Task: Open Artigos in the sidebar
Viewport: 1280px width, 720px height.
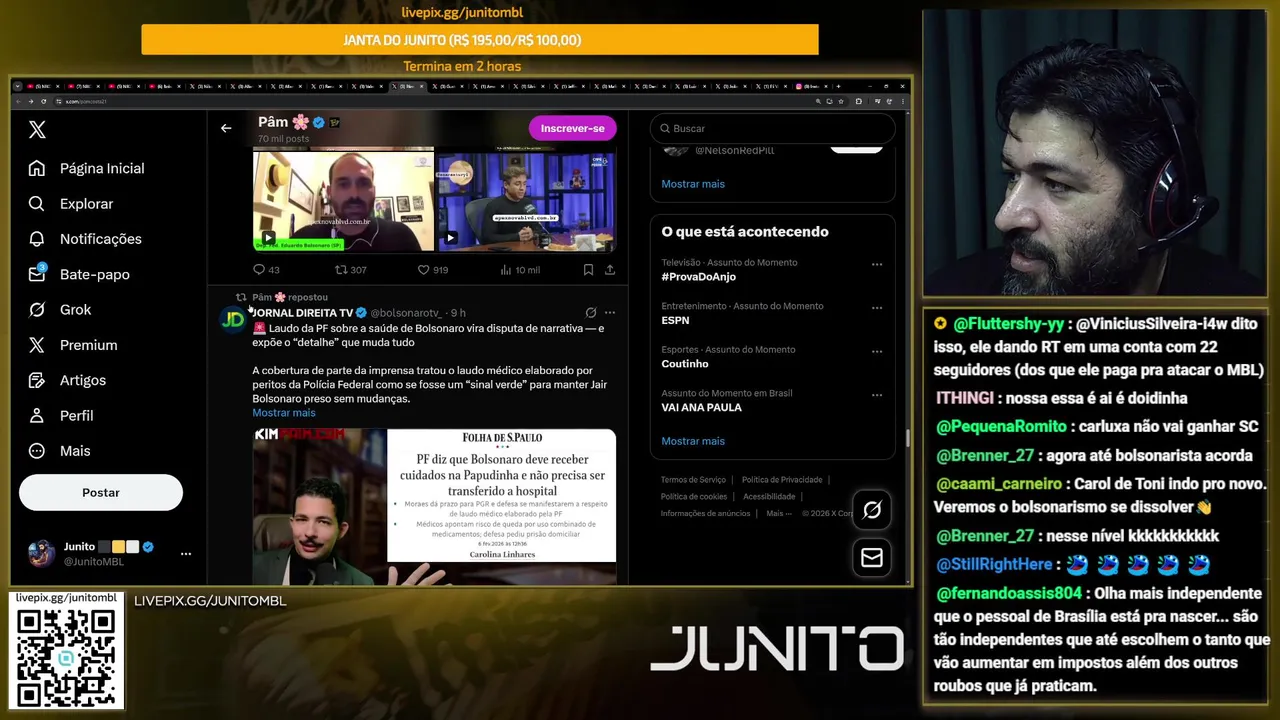Action: (x=66, y=380)
